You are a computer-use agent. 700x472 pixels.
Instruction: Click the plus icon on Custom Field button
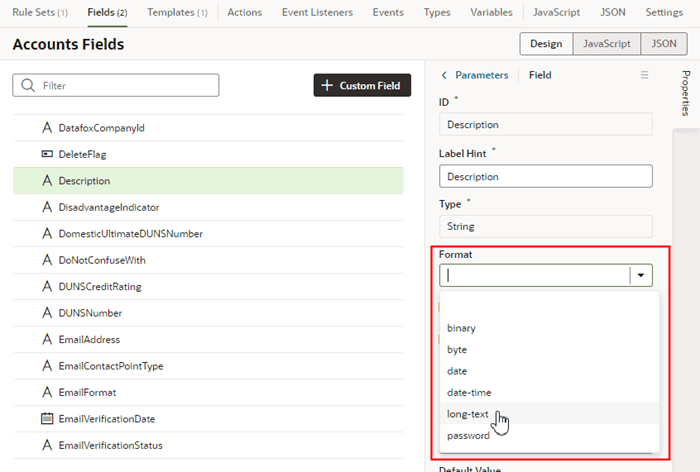click(327, 85)
